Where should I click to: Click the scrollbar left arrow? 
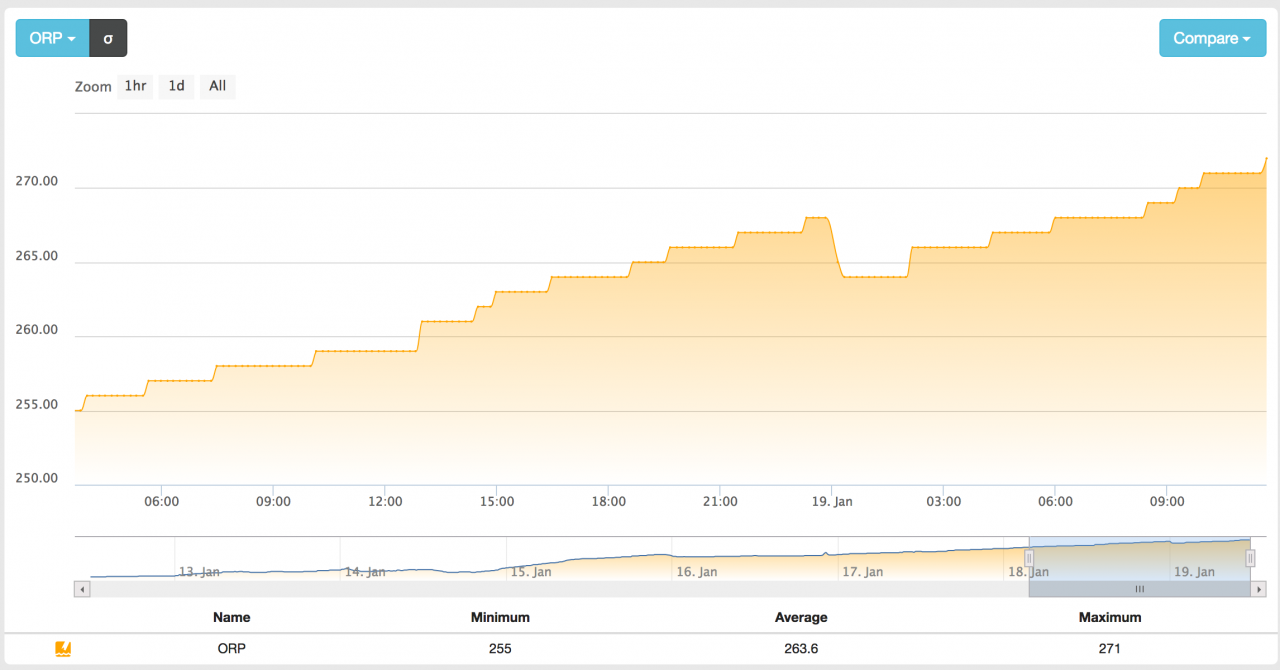(82, 590)
